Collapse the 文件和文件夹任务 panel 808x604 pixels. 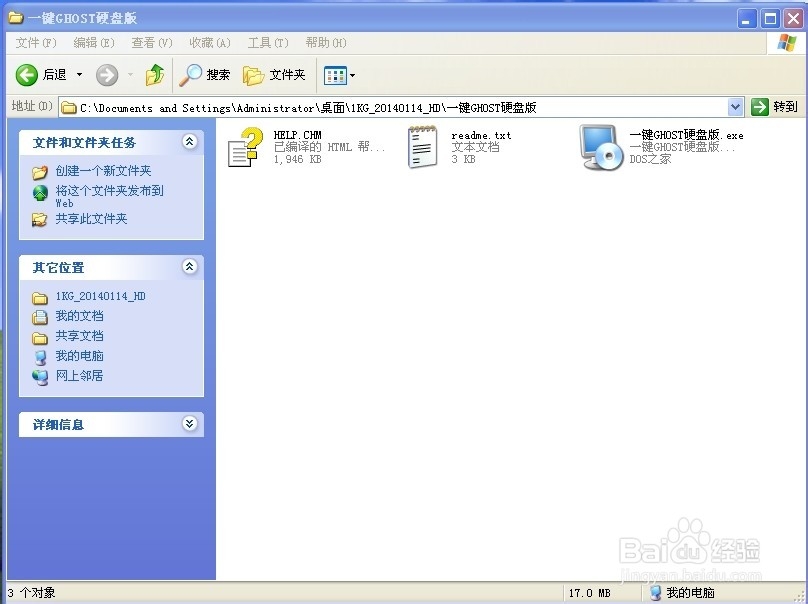pos(190,141)
